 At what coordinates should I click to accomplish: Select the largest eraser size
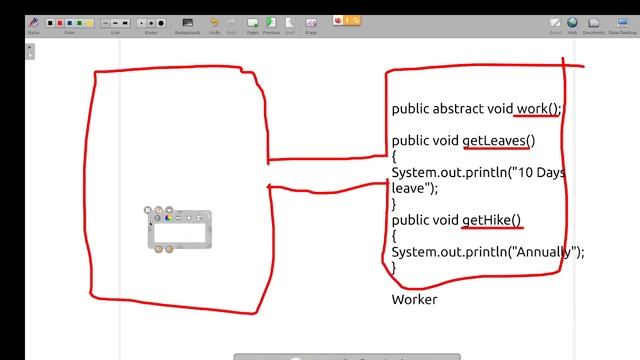coord(161,23)
